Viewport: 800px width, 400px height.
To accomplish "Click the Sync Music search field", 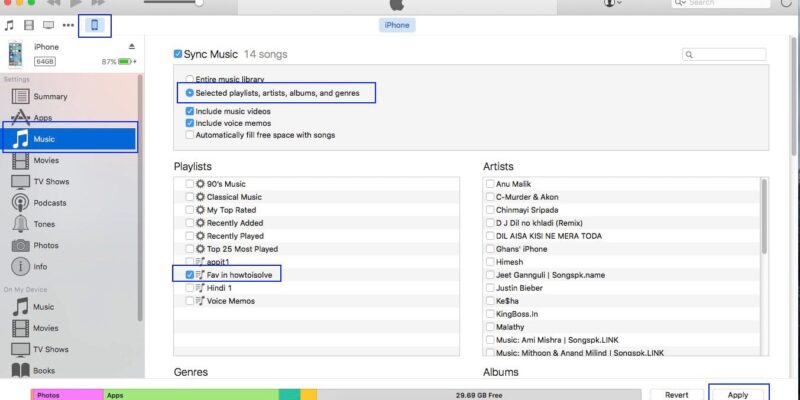I will point(724,55).
